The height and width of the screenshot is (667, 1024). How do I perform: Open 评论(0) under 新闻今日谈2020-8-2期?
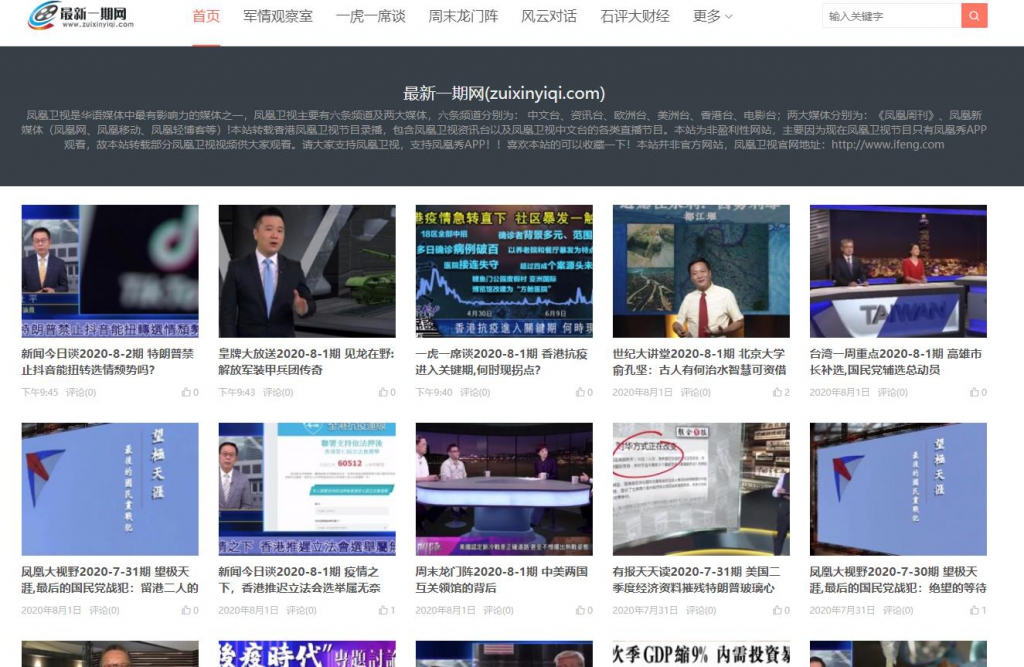(x=81, y=393)
